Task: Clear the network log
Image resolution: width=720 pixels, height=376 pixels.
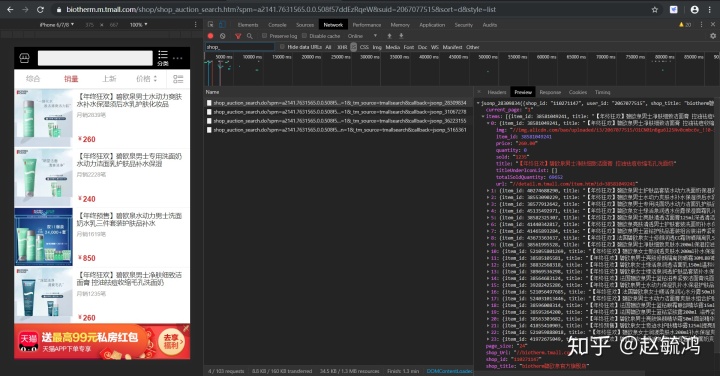Action: click(223, 36)
